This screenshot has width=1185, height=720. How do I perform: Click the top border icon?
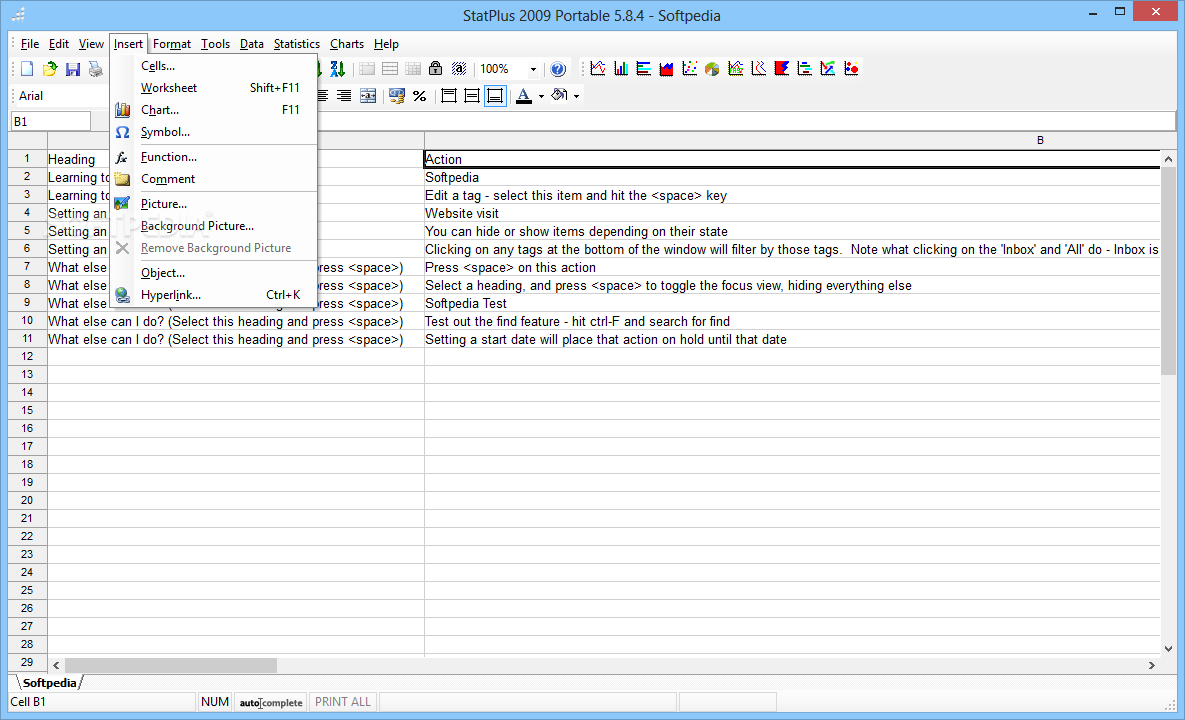449,96
